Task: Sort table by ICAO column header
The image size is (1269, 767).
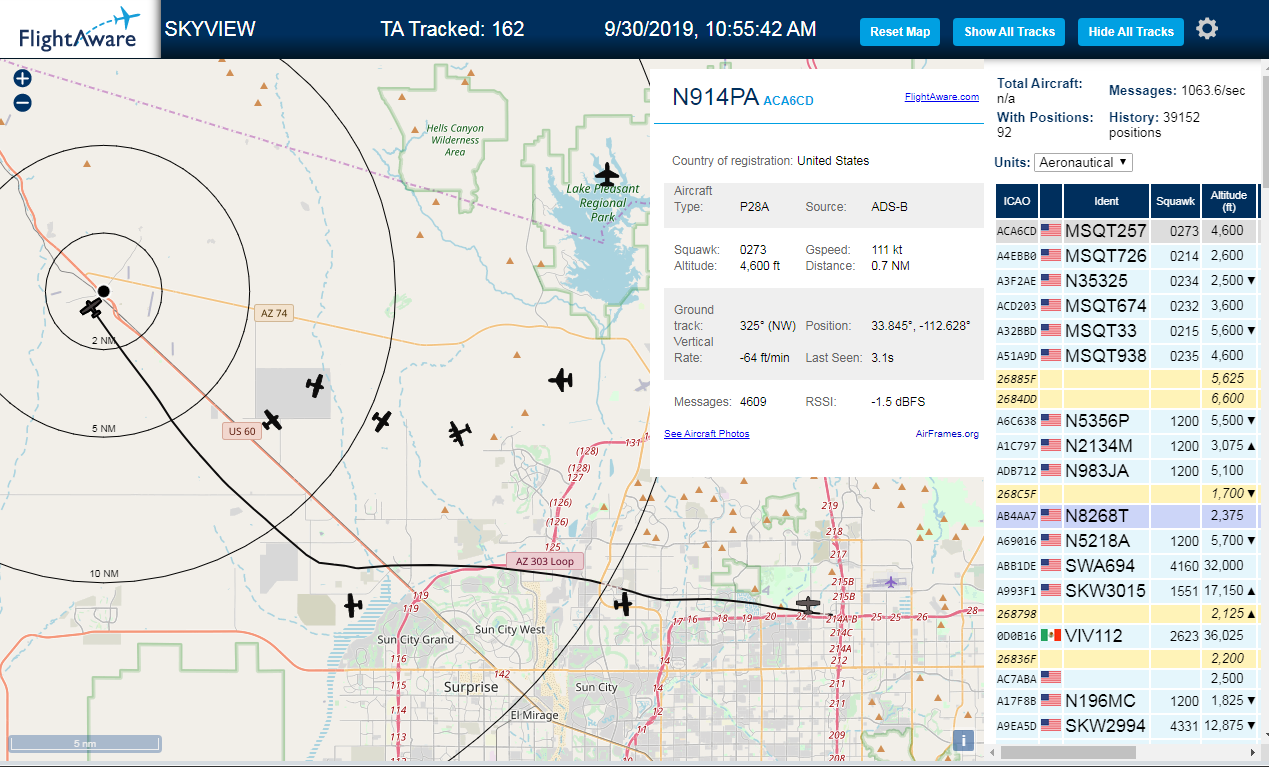Action: tap(1017, 201)
